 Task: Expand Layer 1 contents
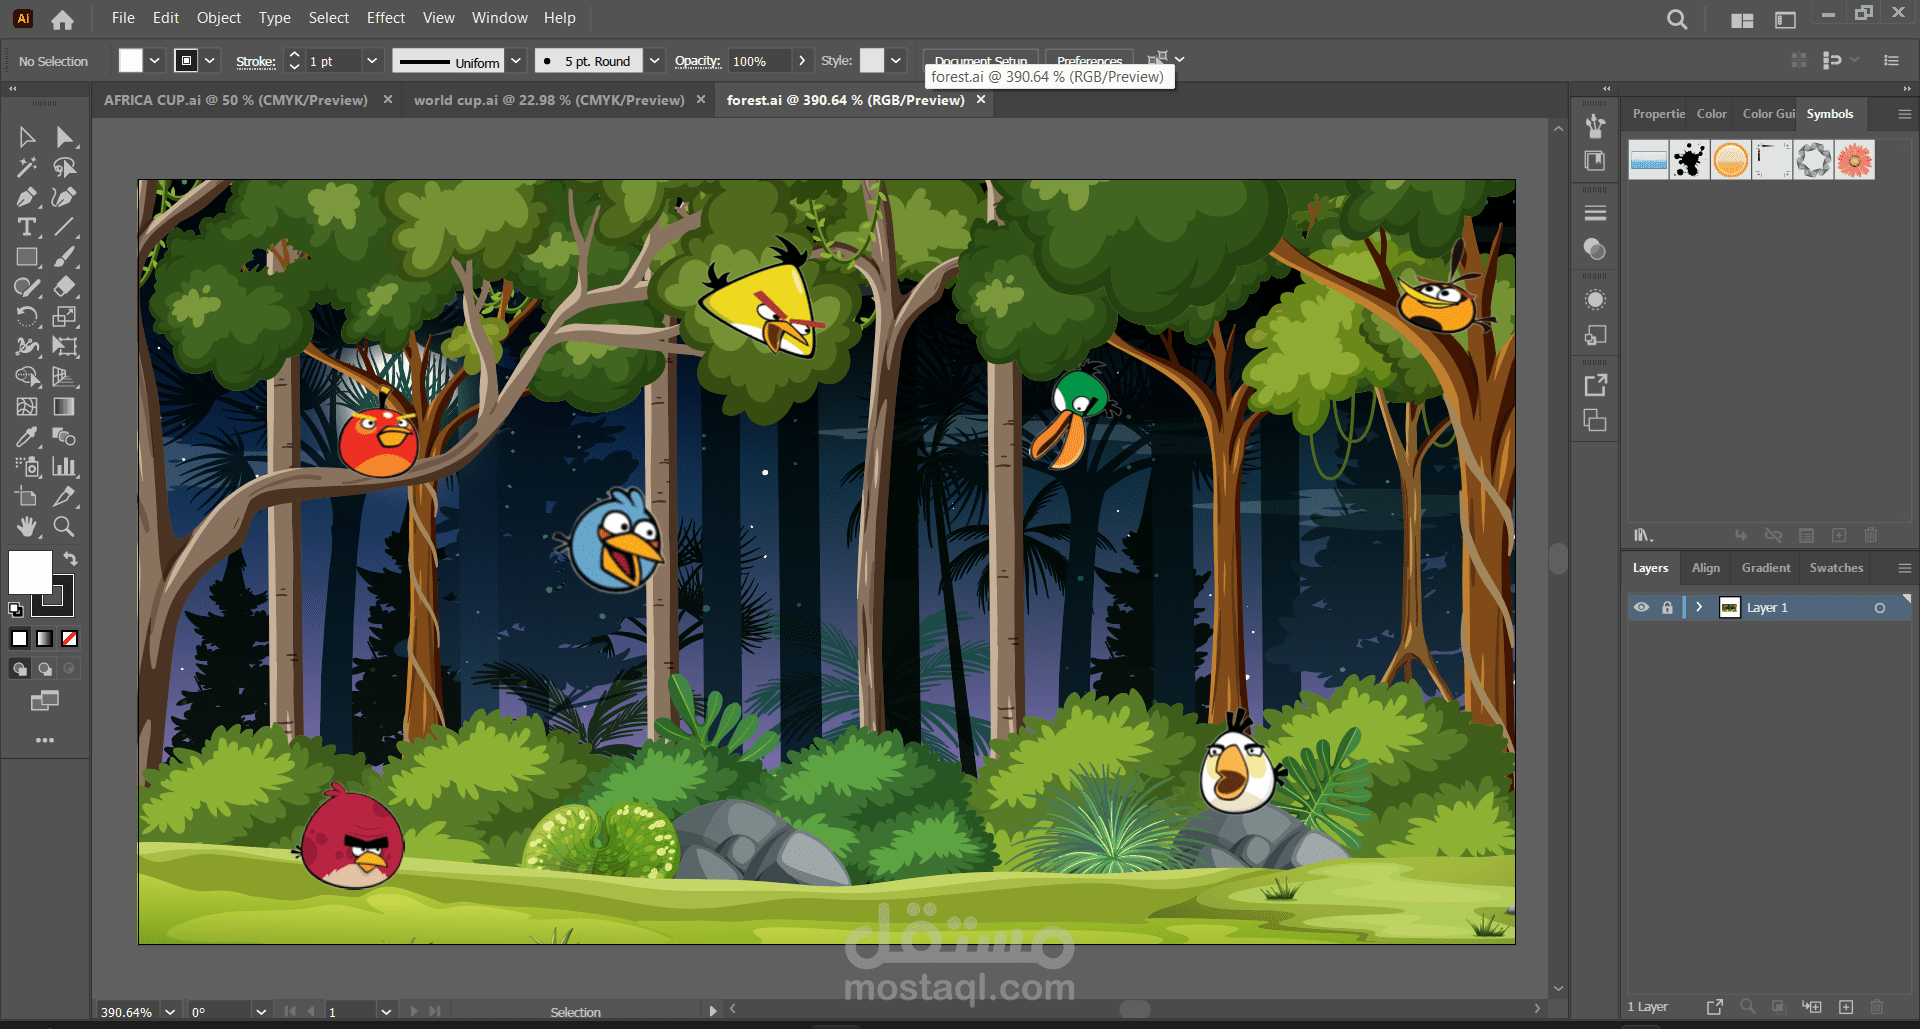(1699, 607)
